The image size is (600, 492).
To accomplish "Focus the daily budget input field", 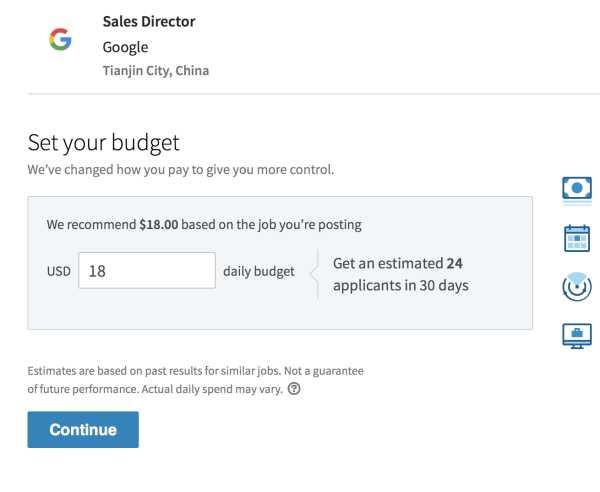I will coord(147,270).
